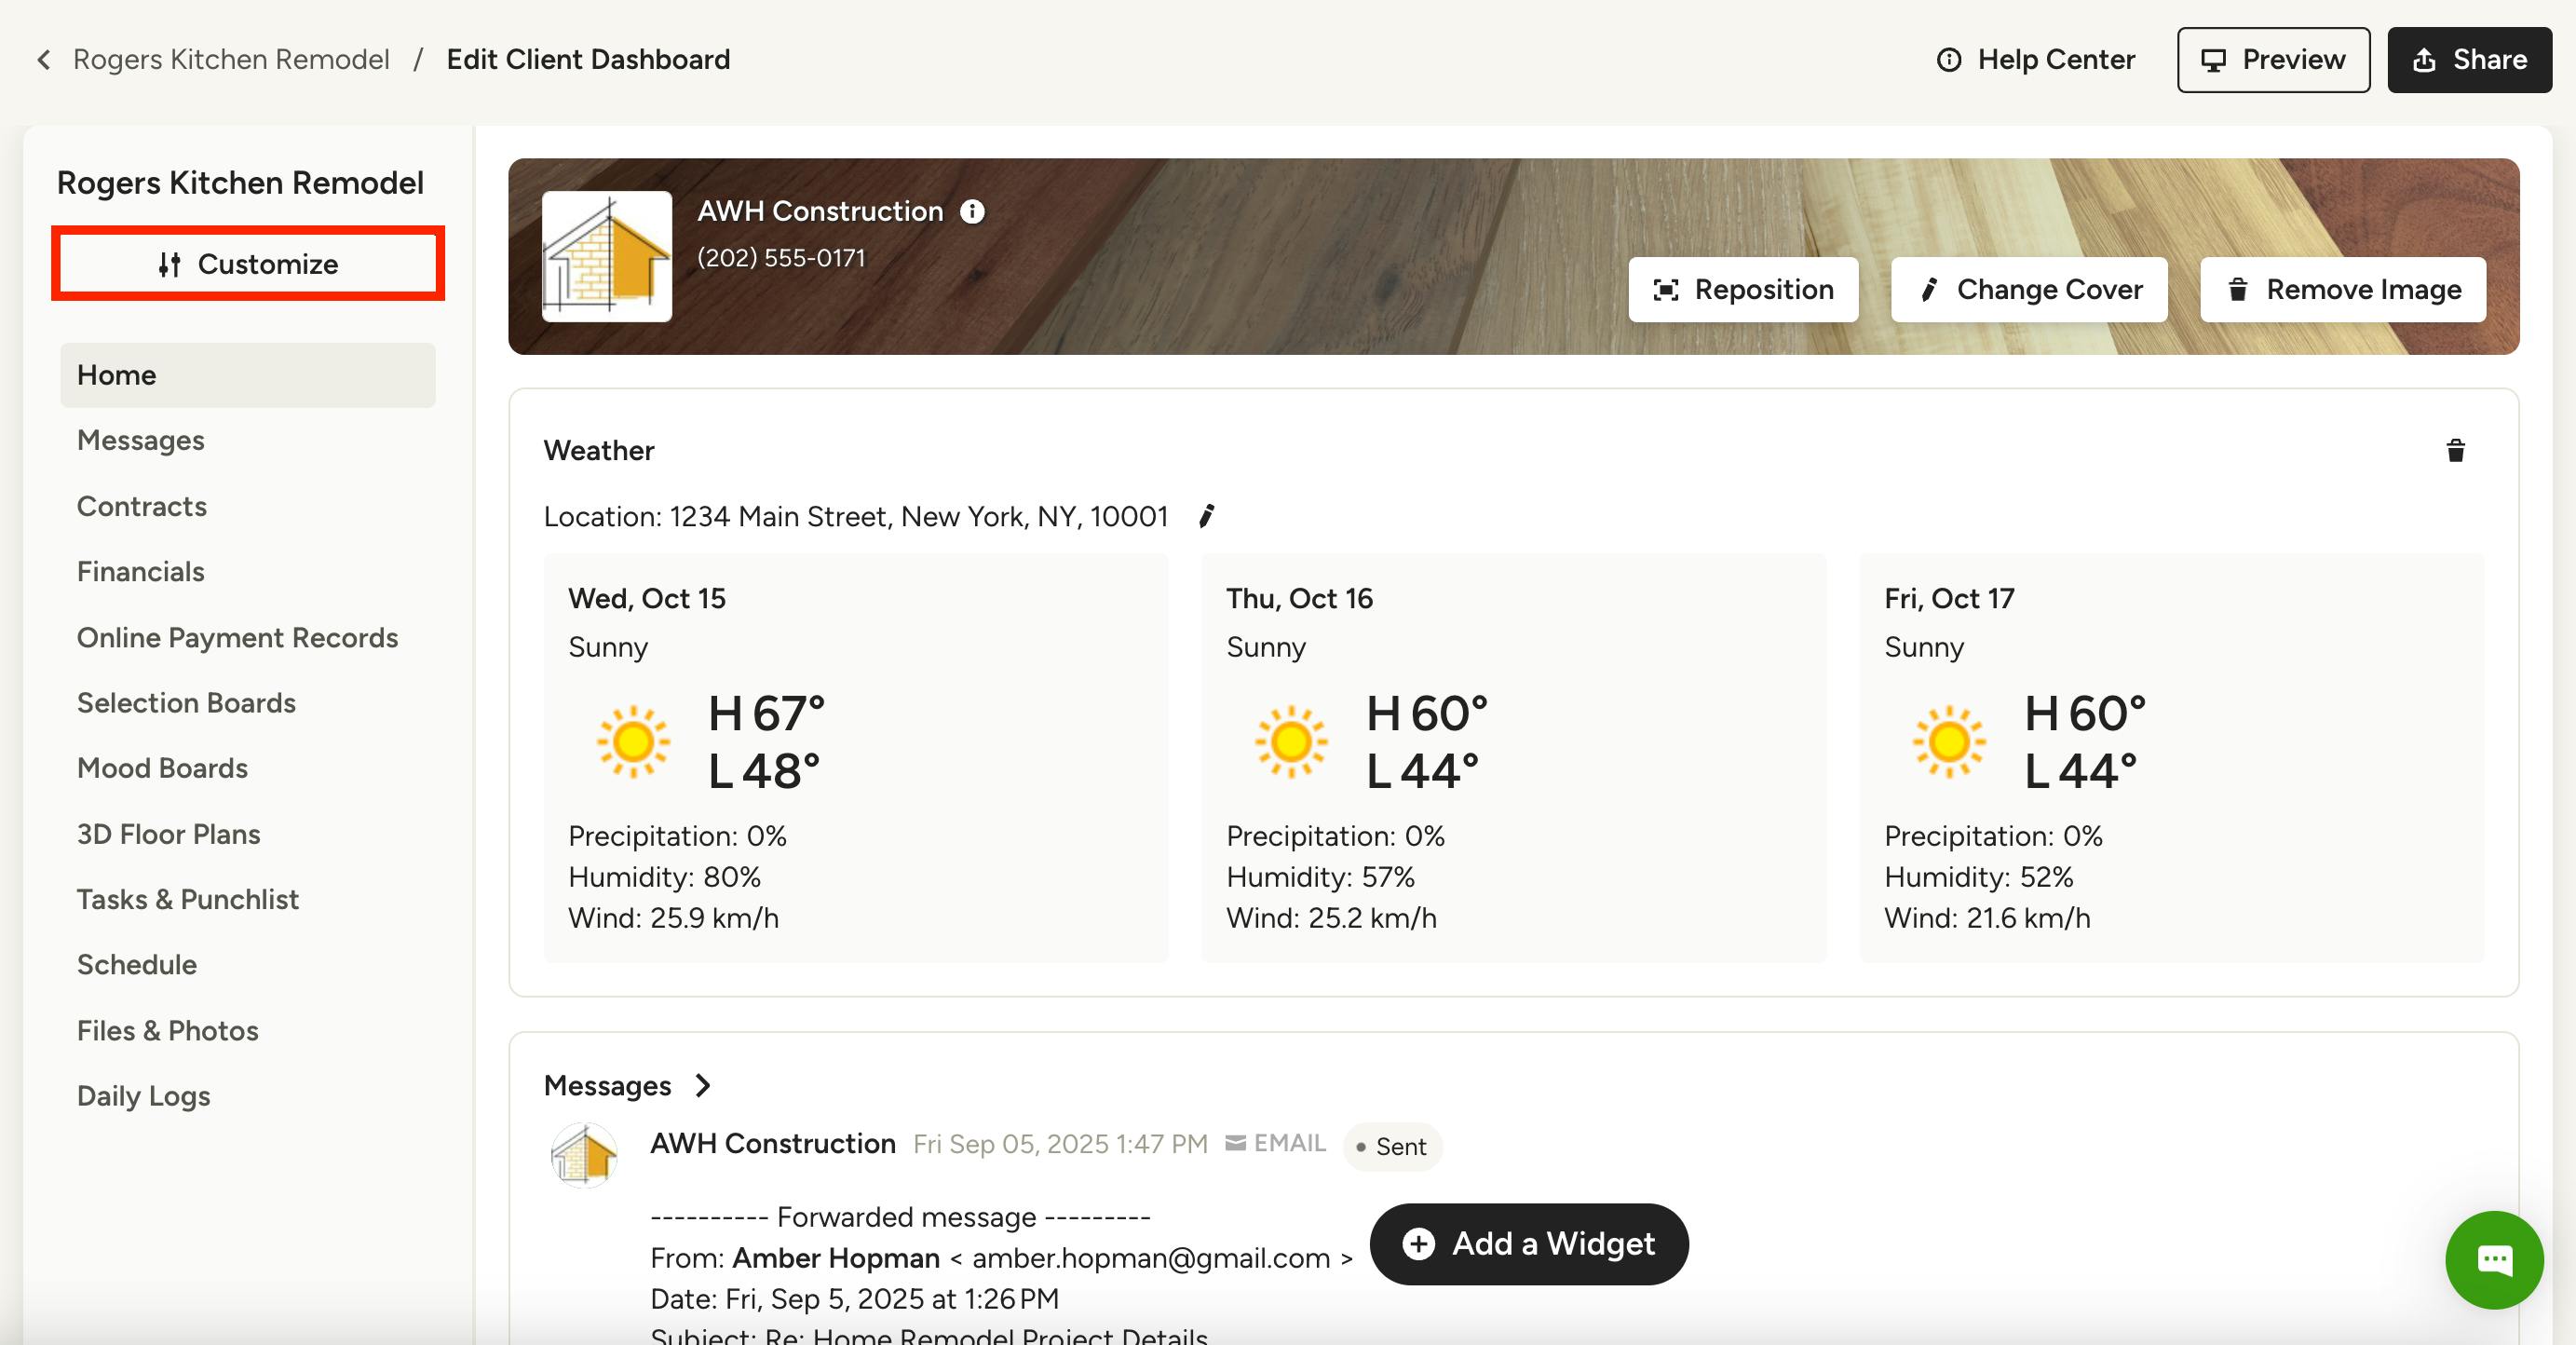This screenshot has width=2576, height=1345.
Task: Open the Customize settings button
Action: (x=248, y=264)
